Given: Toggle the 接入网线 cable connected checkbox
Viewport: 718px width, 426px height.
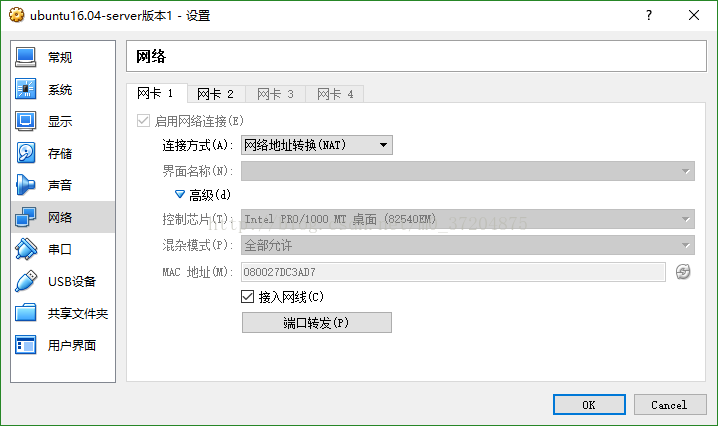Looking at the screenshot, I should [249, 297].
